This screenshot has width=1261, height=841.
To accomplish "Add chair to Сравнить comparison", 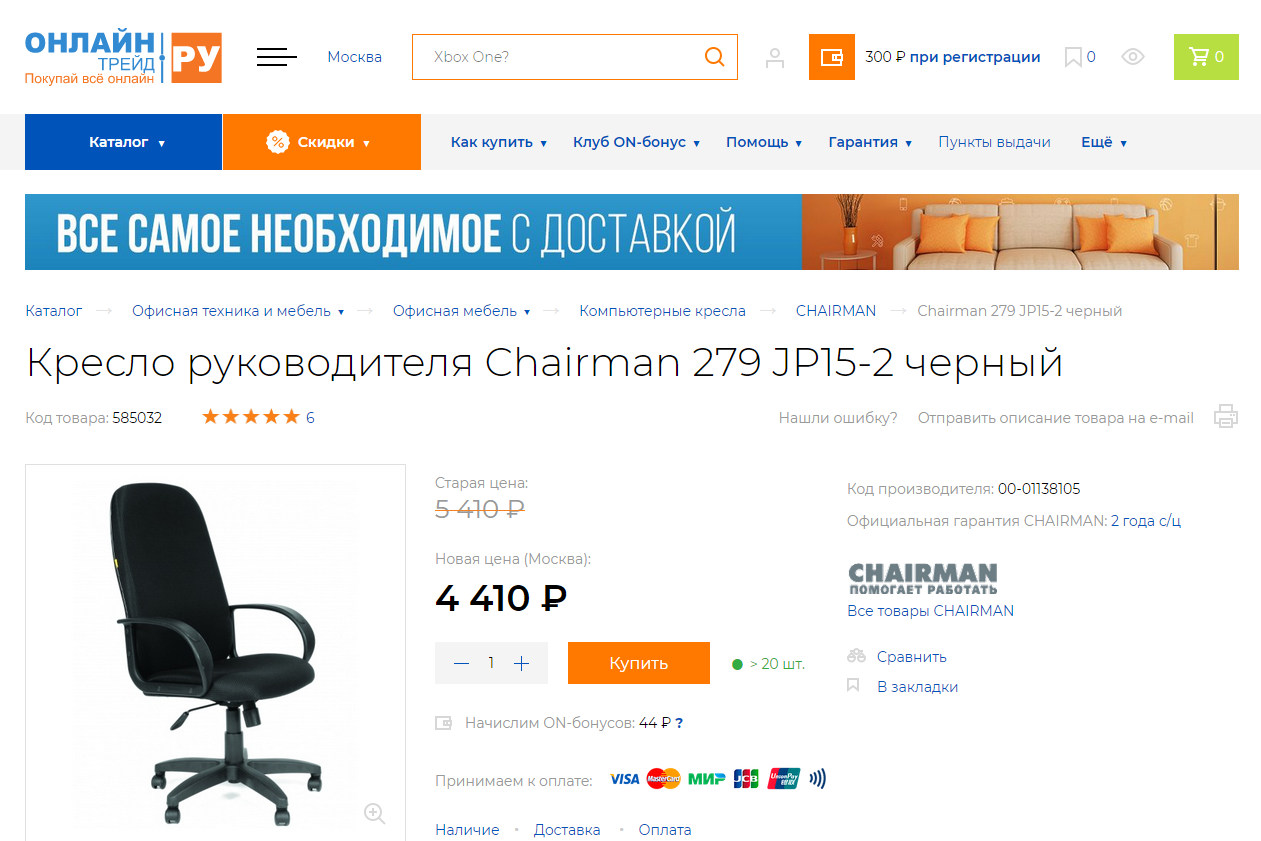I will pyautogui.click(x=911, y=657).
